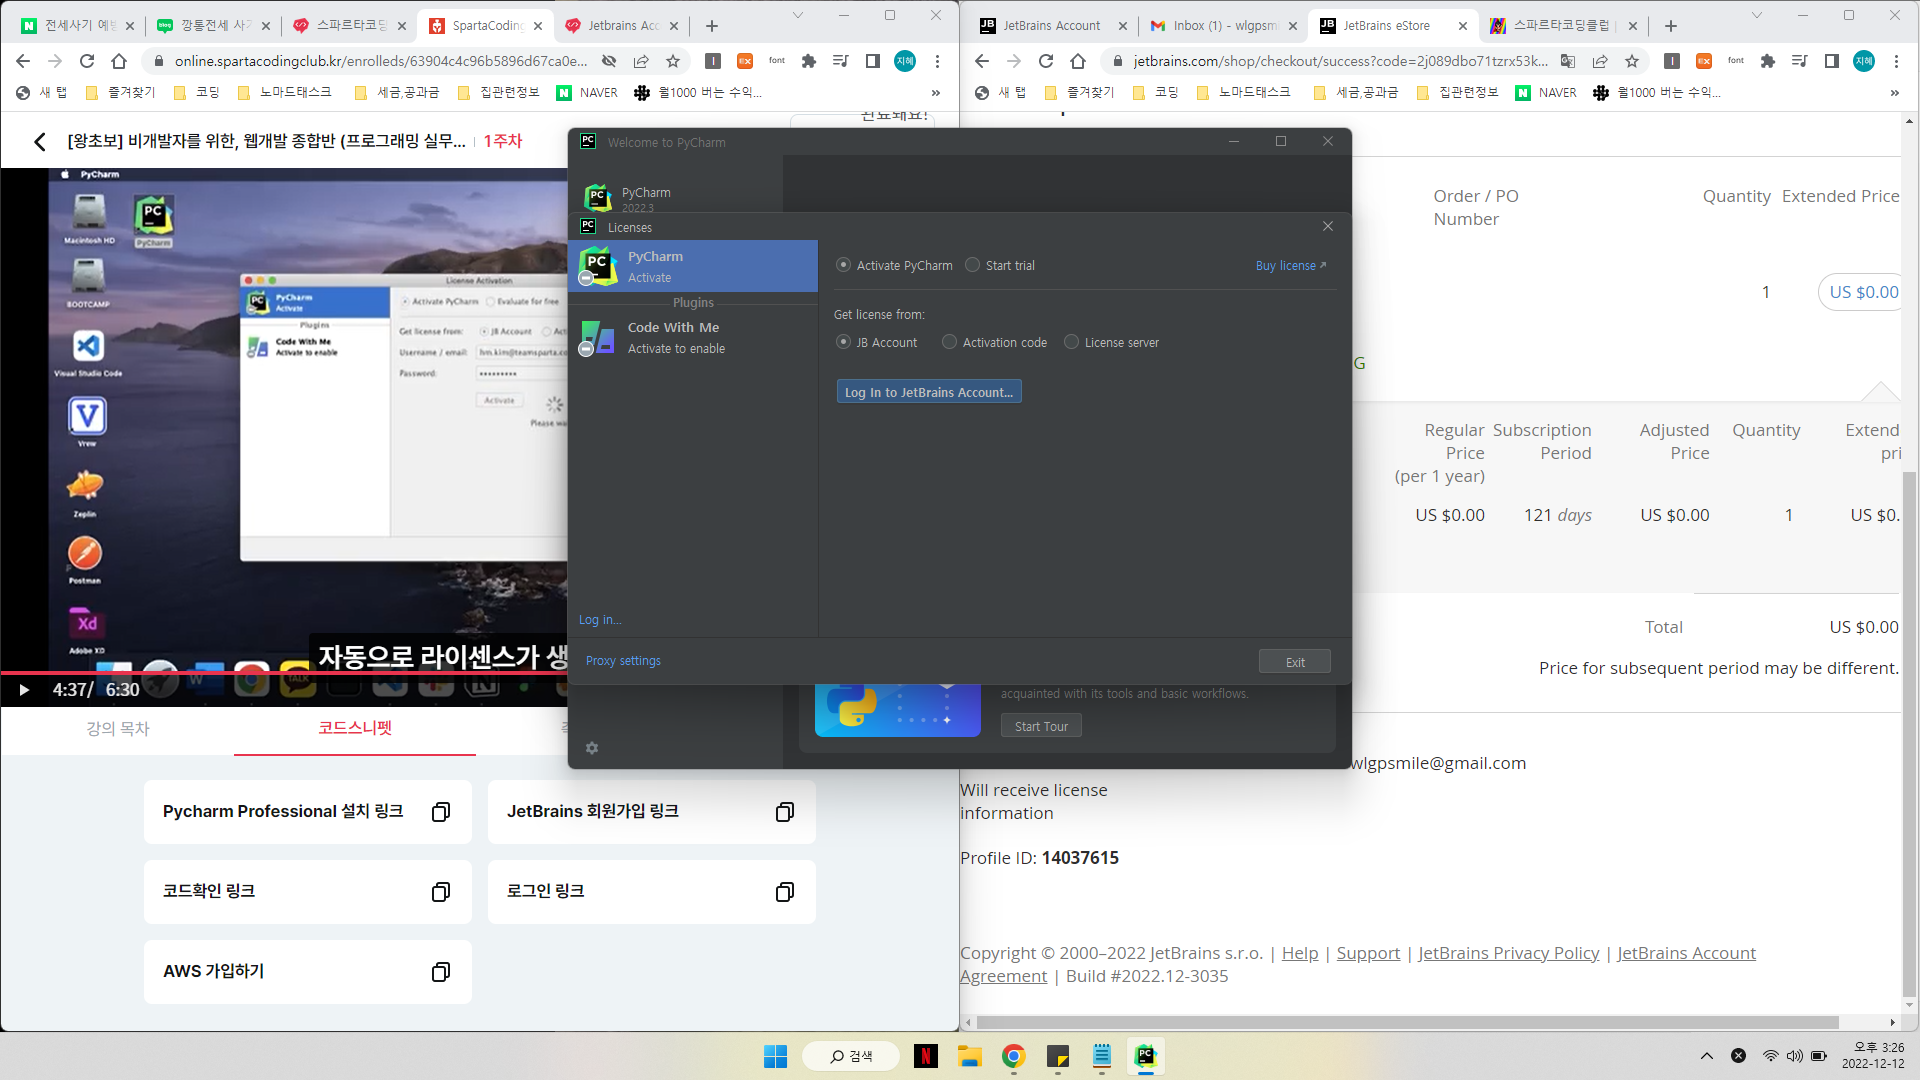Open the Inbox Gmail tab
This screenshot has width=1920, height=1080.
tap(1223, 26)
